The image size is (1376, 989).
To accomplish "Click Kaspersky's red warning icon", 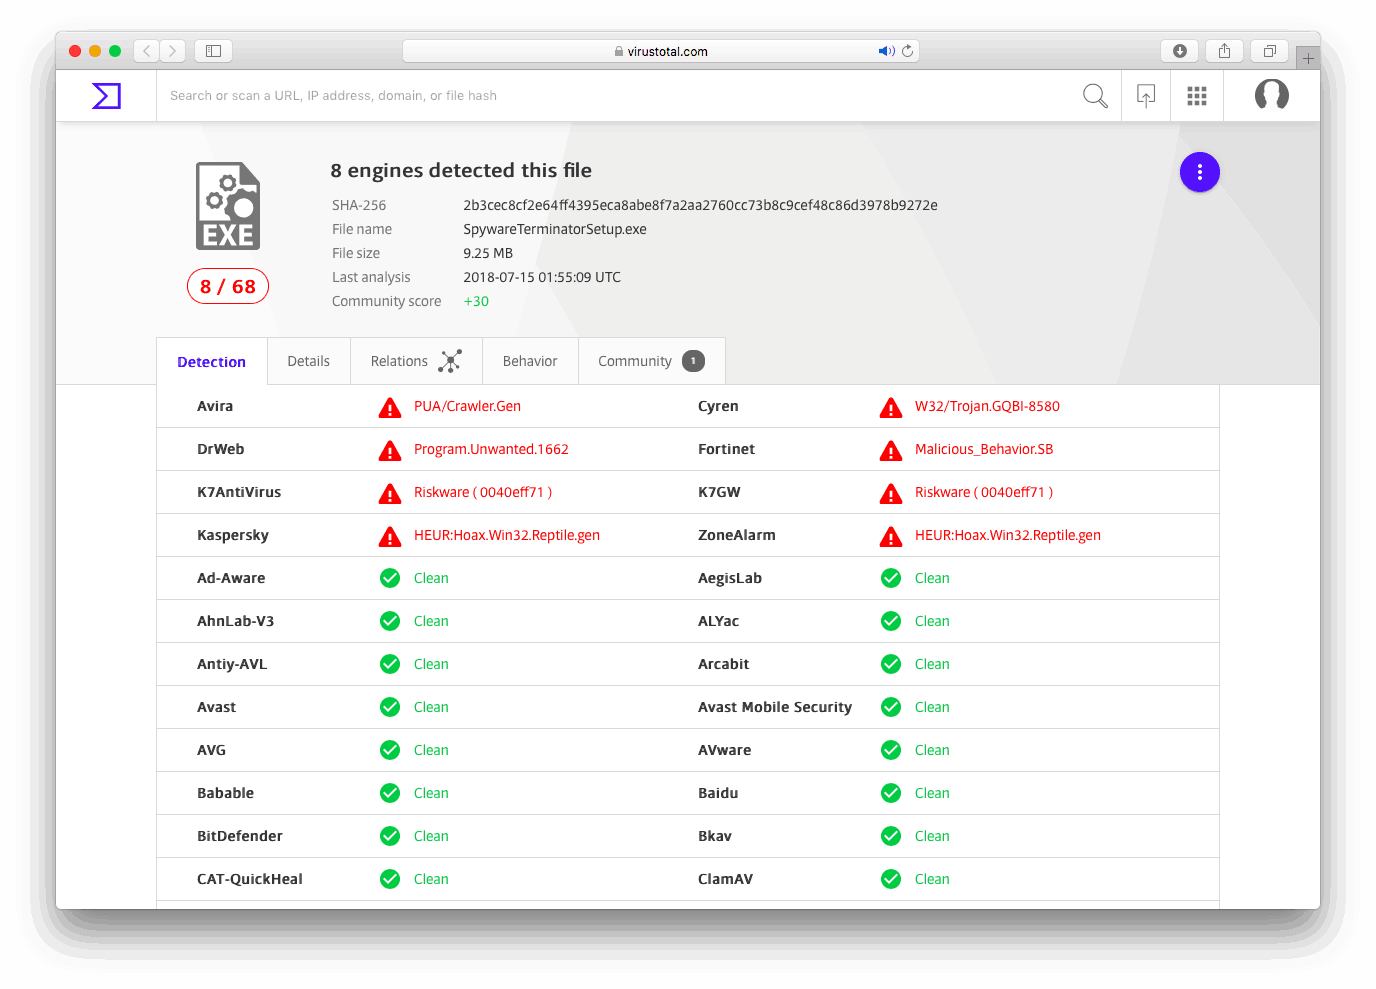I will [x=390, y=536].
